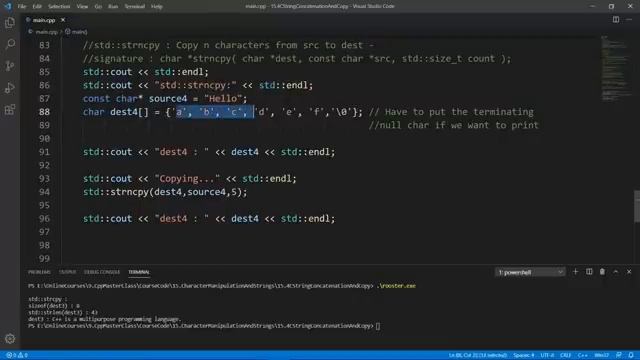
Task: Change language mode via C++ status entry
Action: 582,355
